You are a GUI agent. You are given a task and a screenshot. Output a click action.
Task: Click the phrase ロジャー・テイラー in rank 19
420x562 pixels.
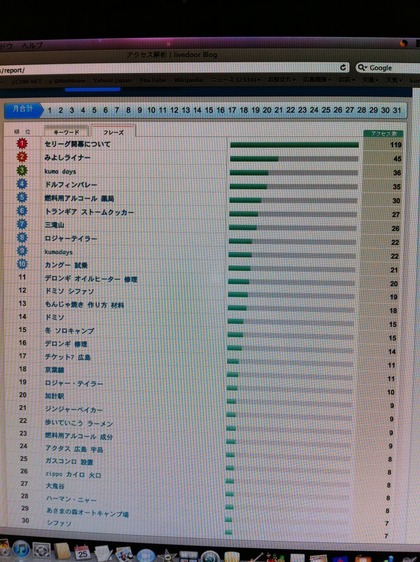[74, 383]
